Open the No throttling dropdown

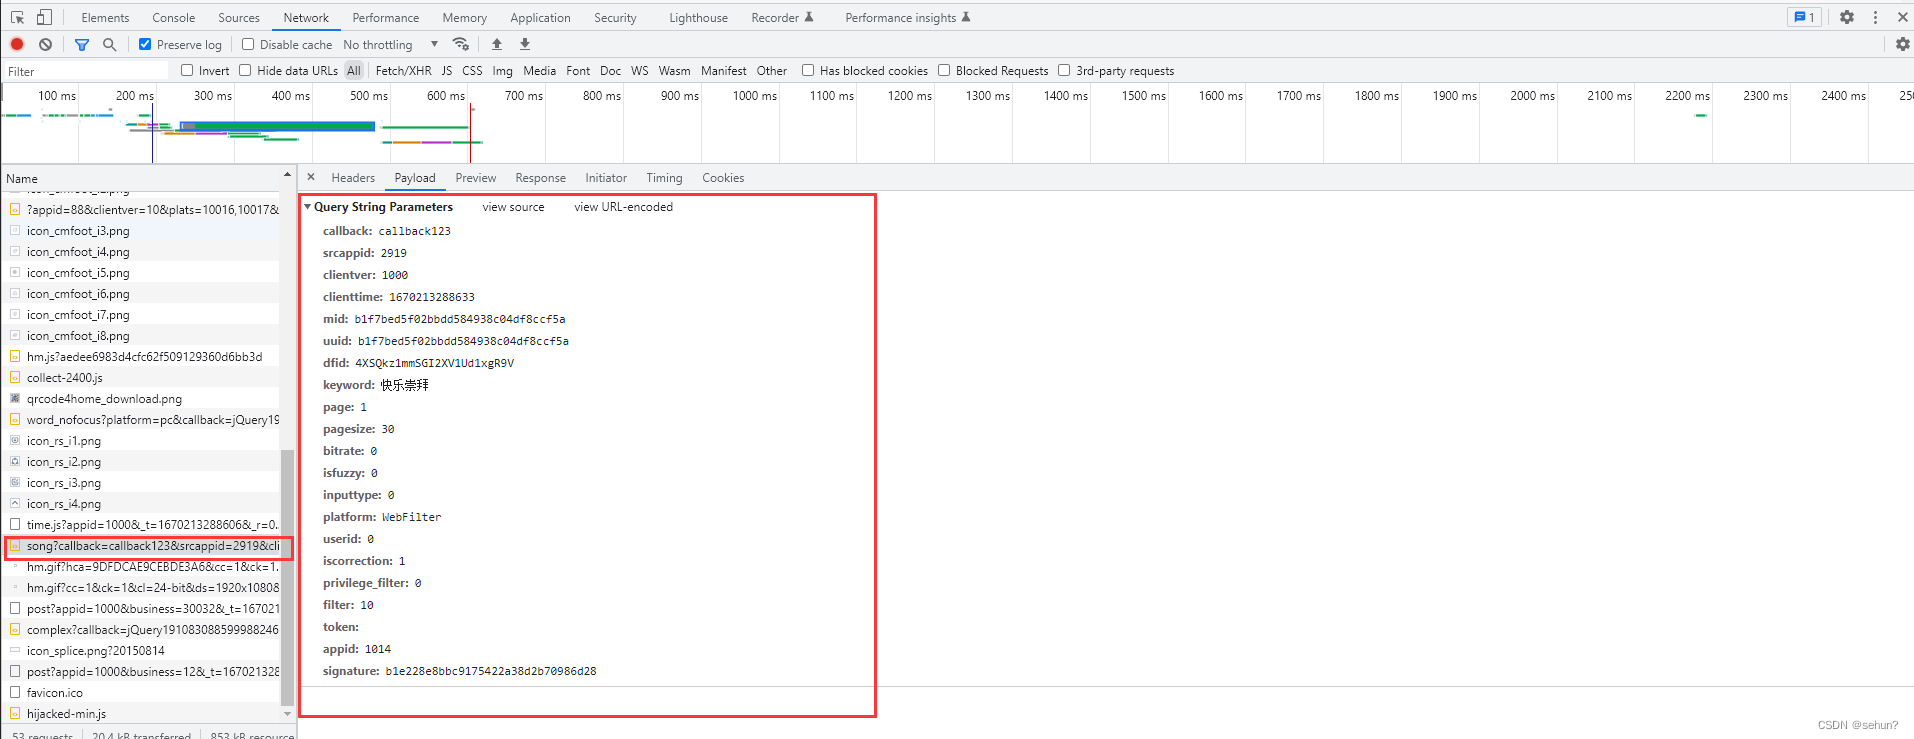coord(390,44)
